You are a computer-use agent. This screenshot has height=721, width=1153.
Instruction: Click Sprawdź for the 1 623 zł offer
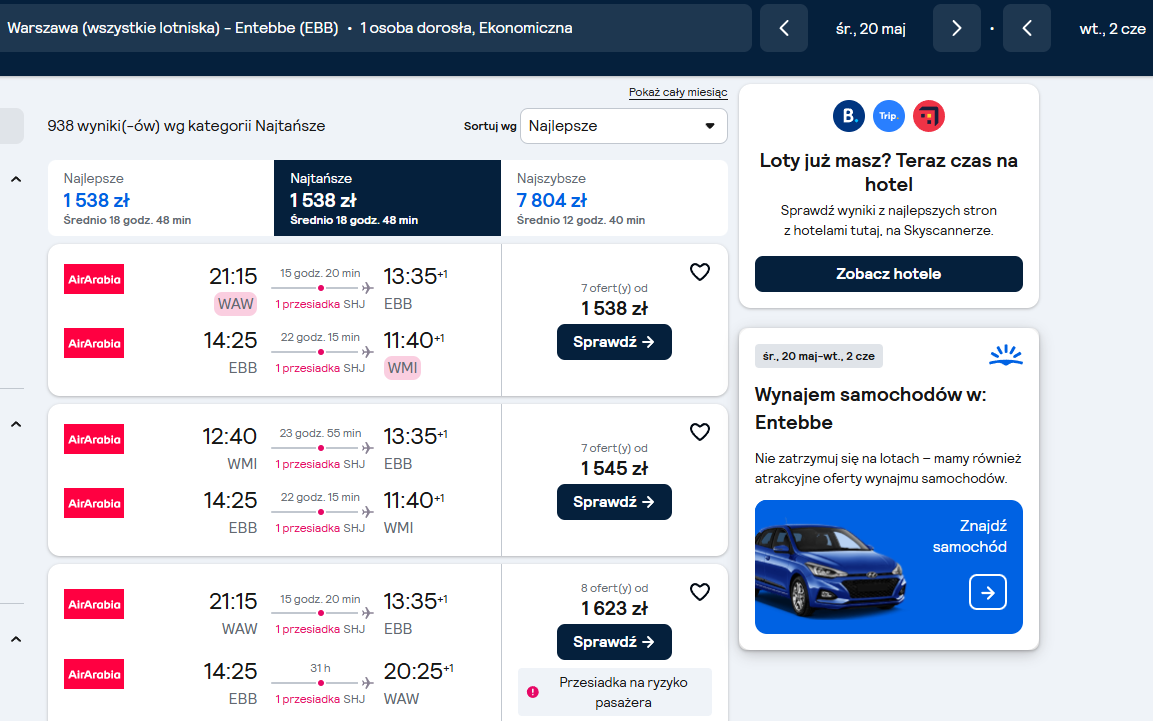pyautogui.click(x=614, y=642)
